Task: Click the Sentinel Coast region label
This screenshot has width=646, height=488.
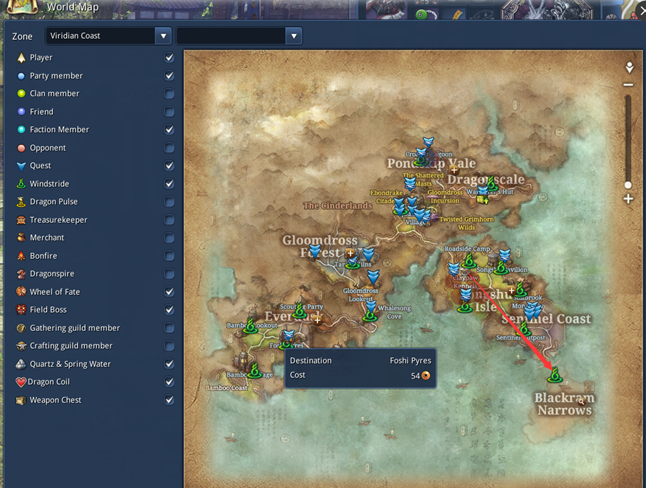Action: coord(546,319)
